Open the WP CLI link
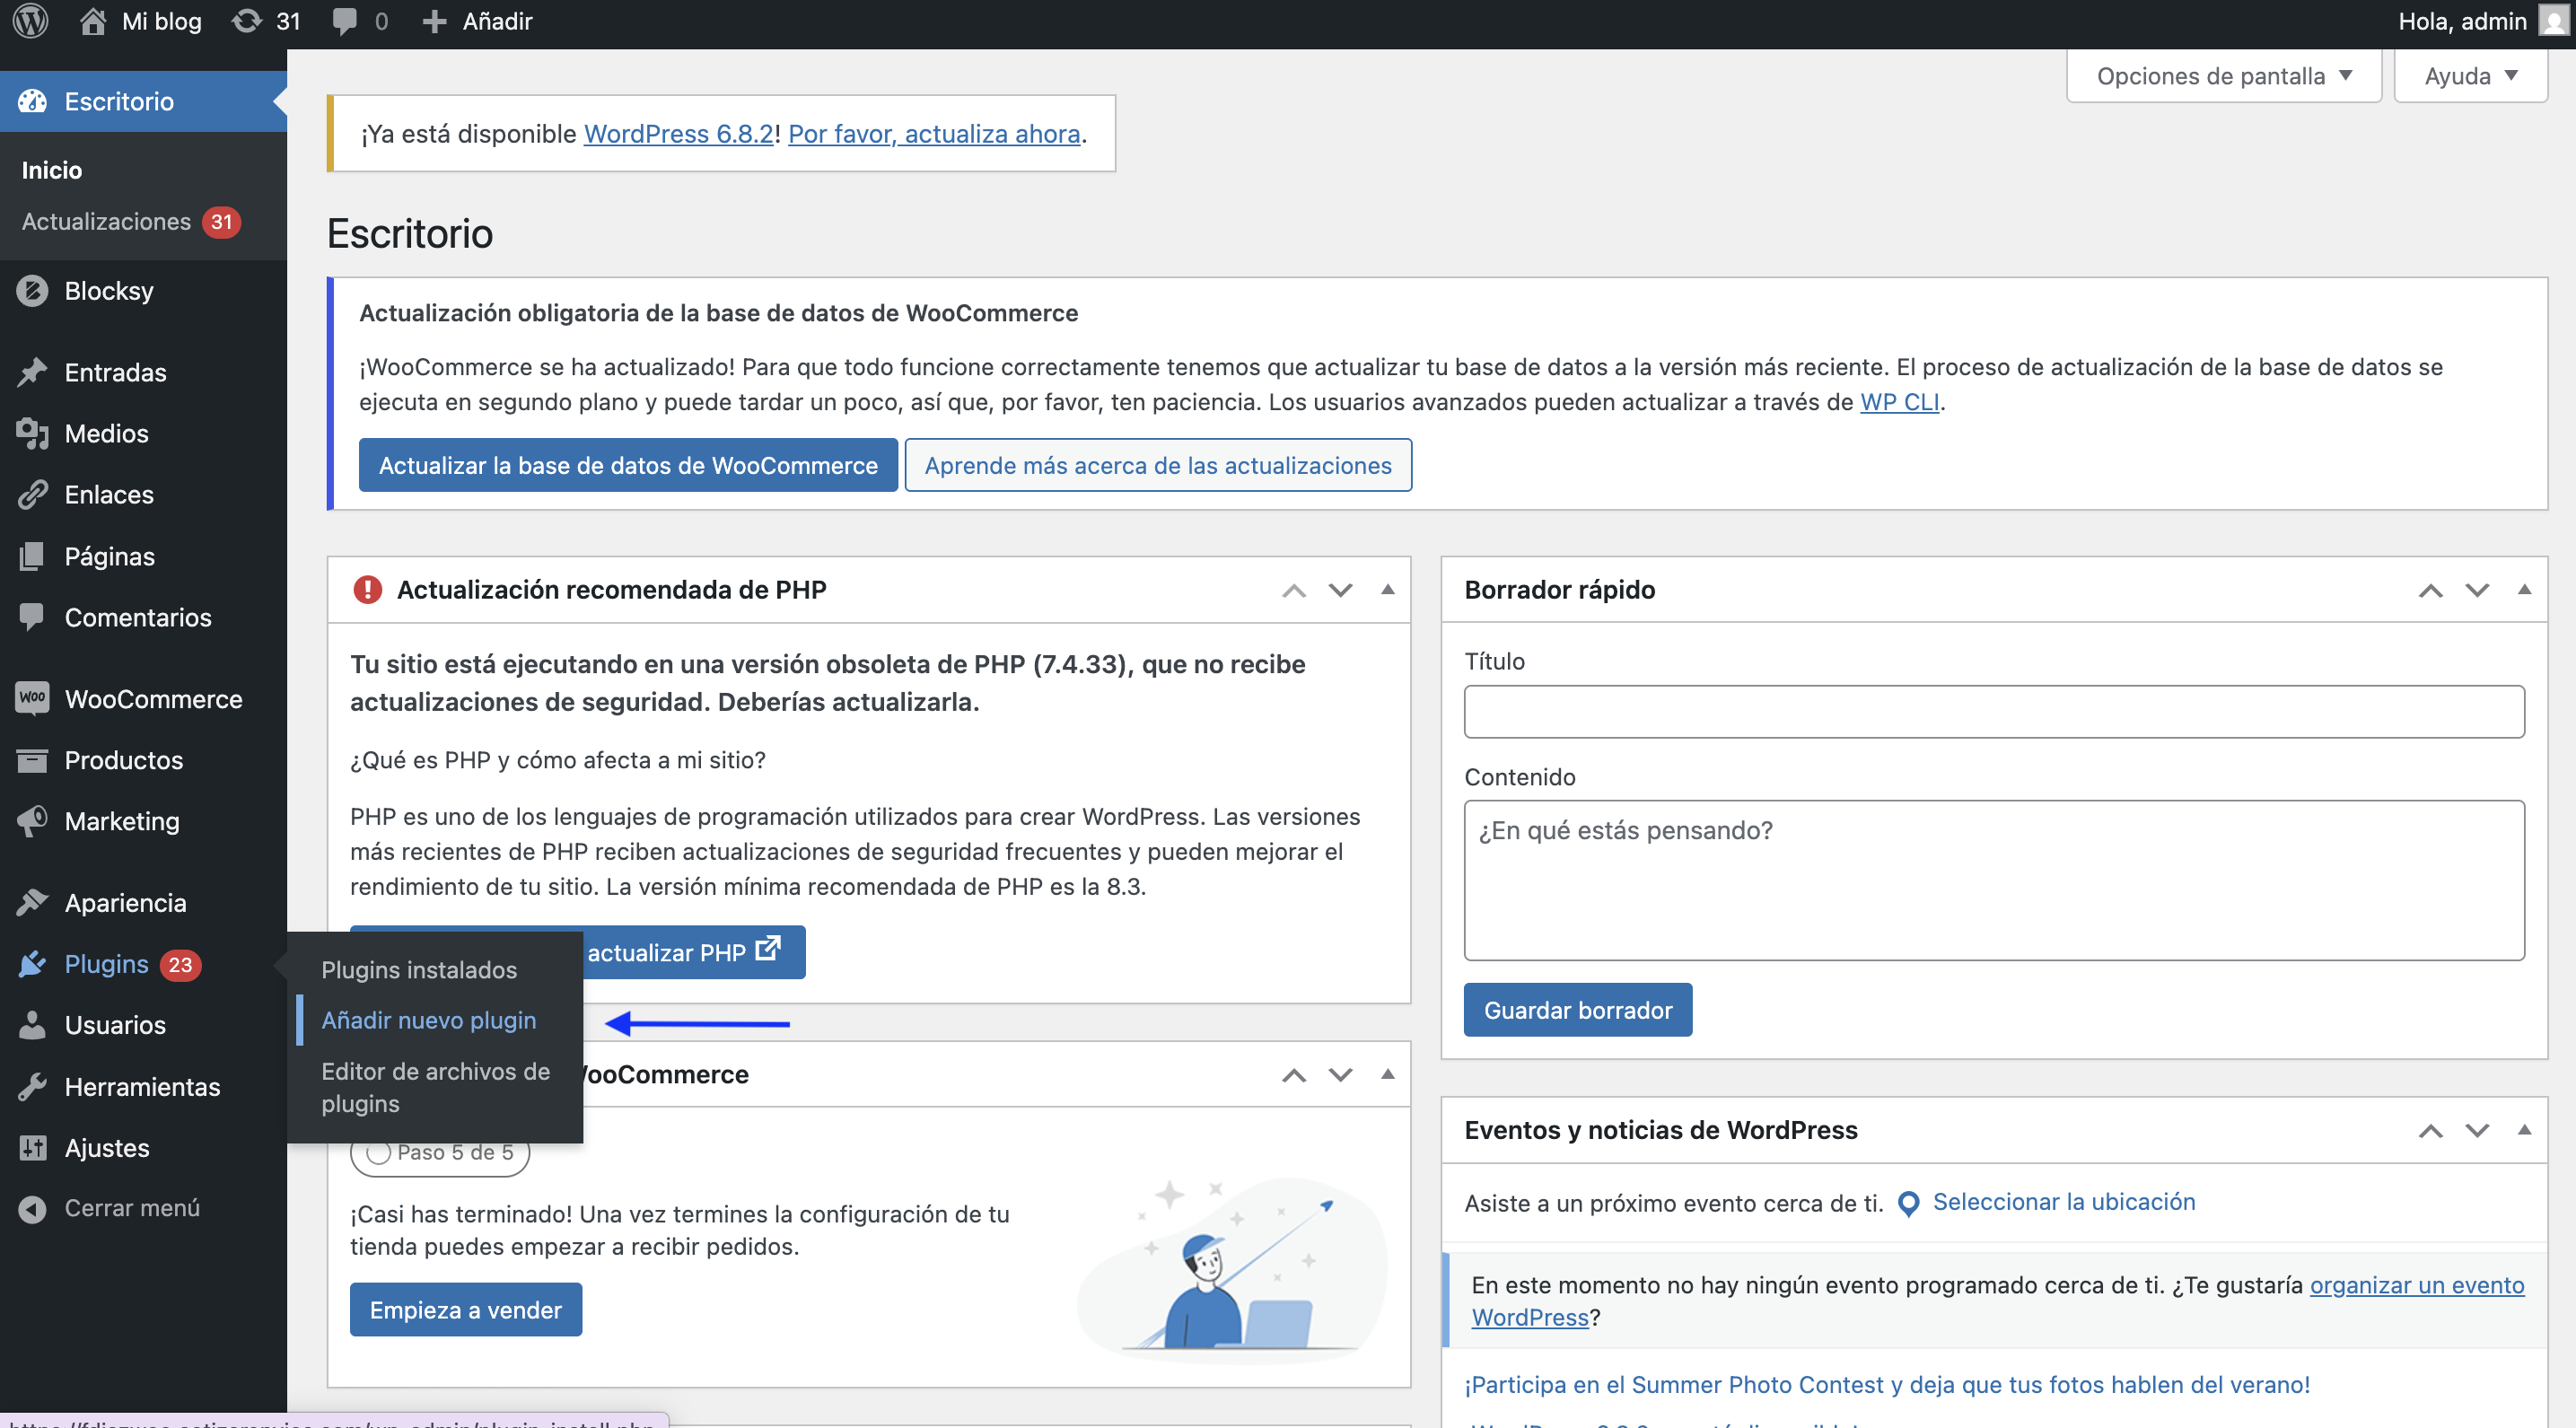Viewport: 2576px width, 1428px height. [1899, 402]
